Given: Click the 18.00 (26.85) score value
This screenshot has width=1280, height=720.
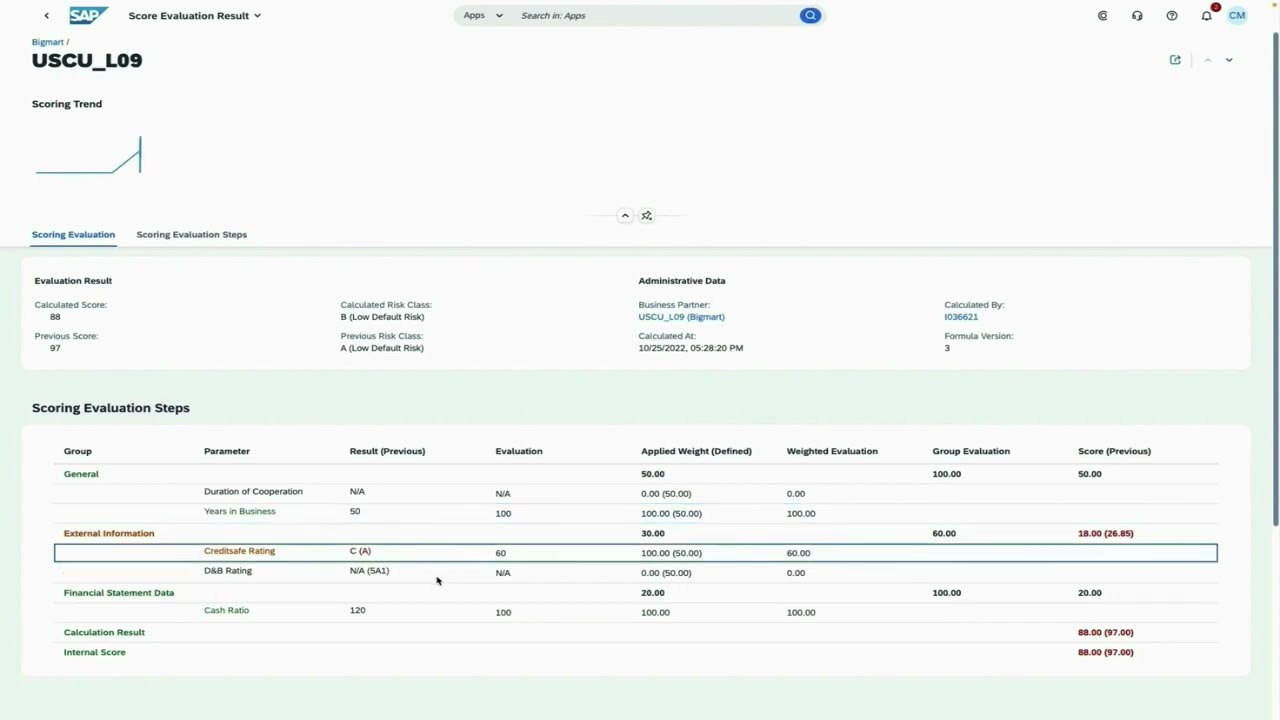Looking at the screenshot, I should (1105, 534).
